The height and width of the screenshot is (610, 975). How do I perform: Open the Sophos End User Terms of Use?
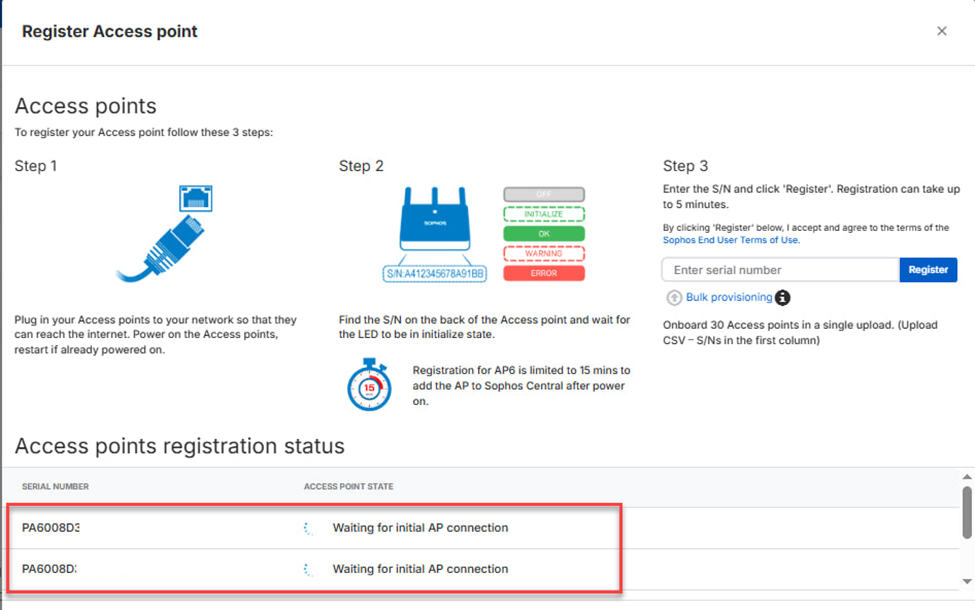pyautogui.click(x=731, y=240)
